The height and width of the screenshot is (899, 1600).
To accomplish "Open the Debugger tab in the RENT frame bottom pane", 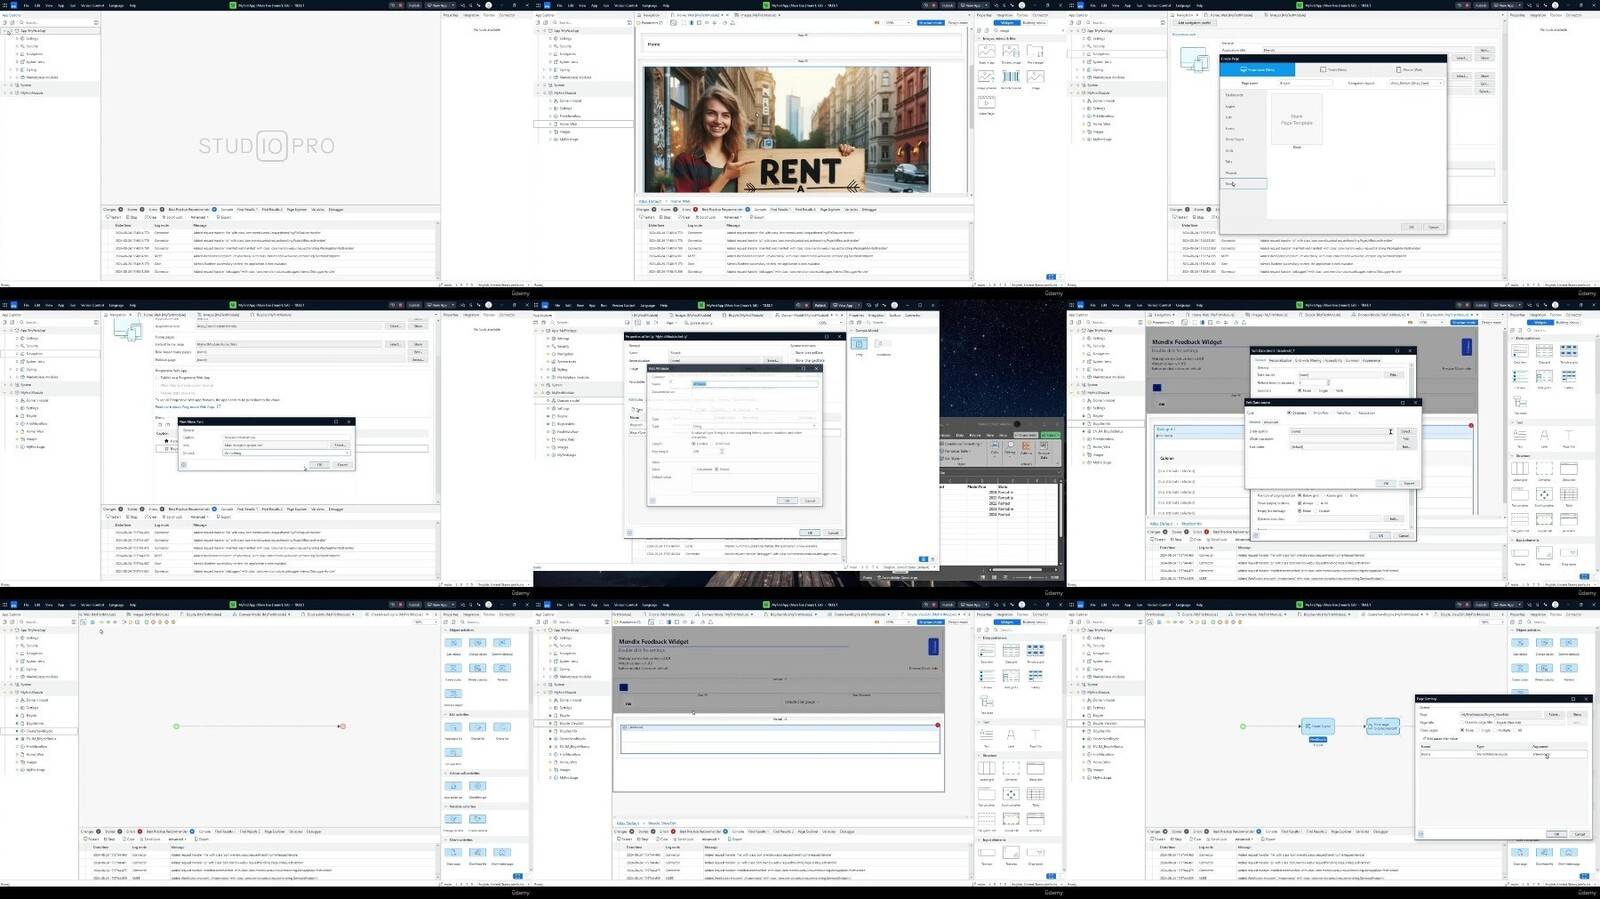I will 868,209.
